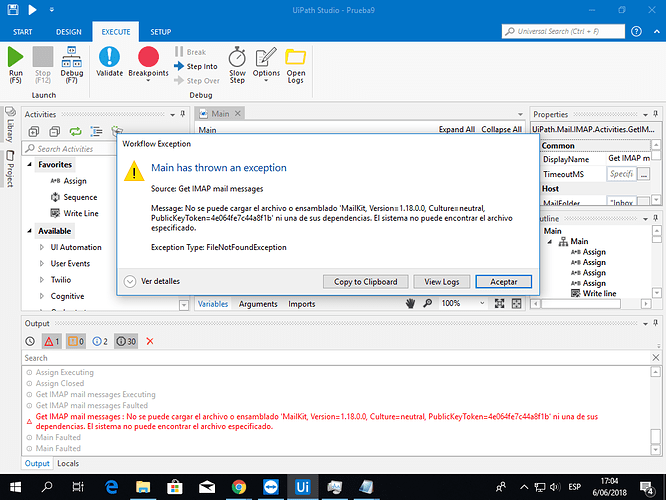
Task: Toggle the warning filter showing 0
Action: [x=76, y=341]
